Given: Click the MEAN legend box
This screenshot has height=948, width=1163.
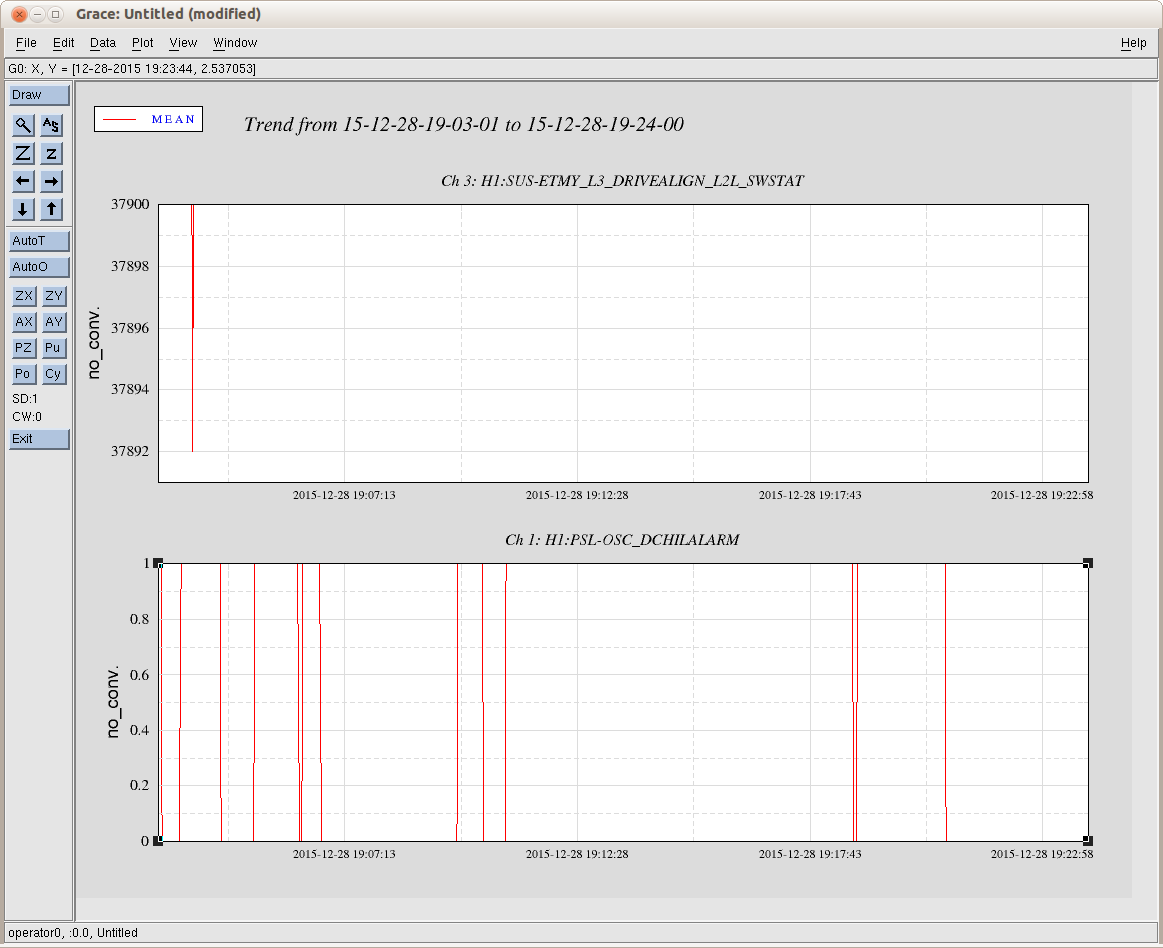Looking at the screenshot, I should pos(148,119).
